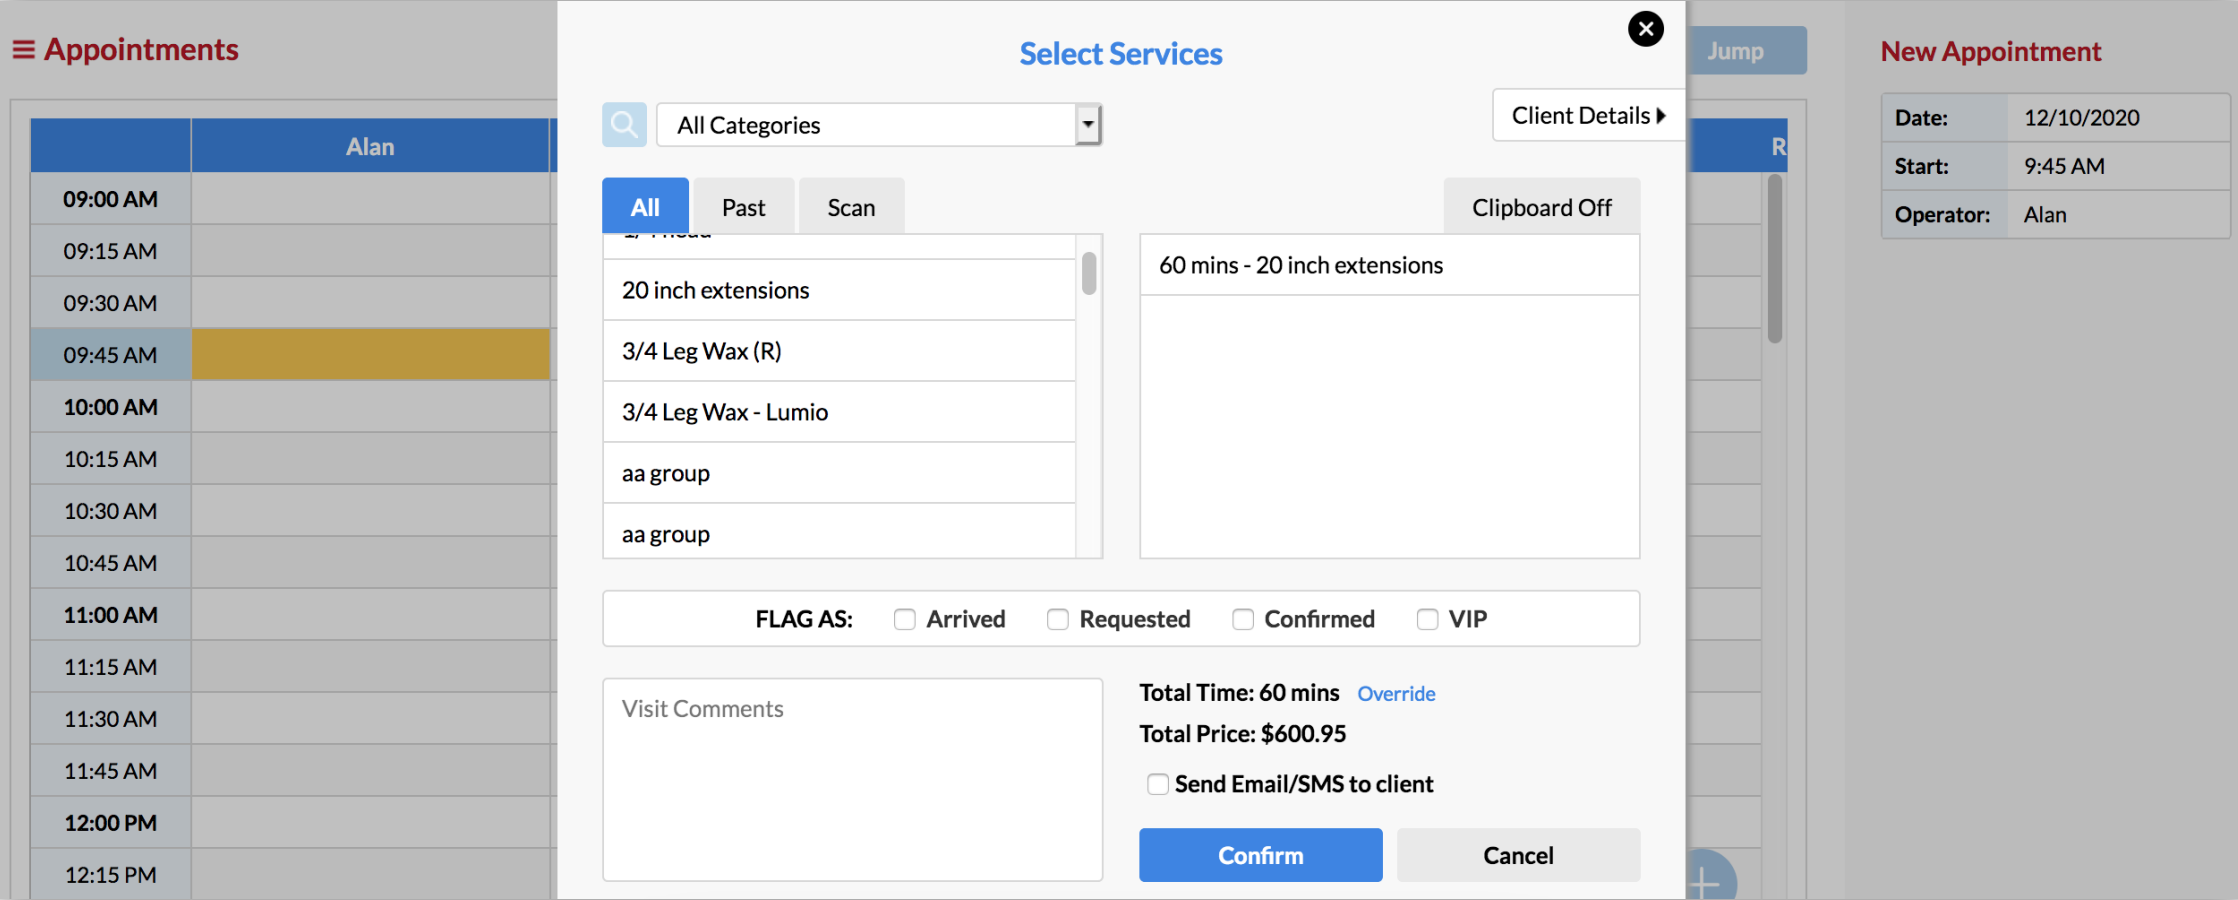The height and width of the screenshot is (900, 2238).
Task: Expand Client Details
Action: click(x=1586, y=115)
